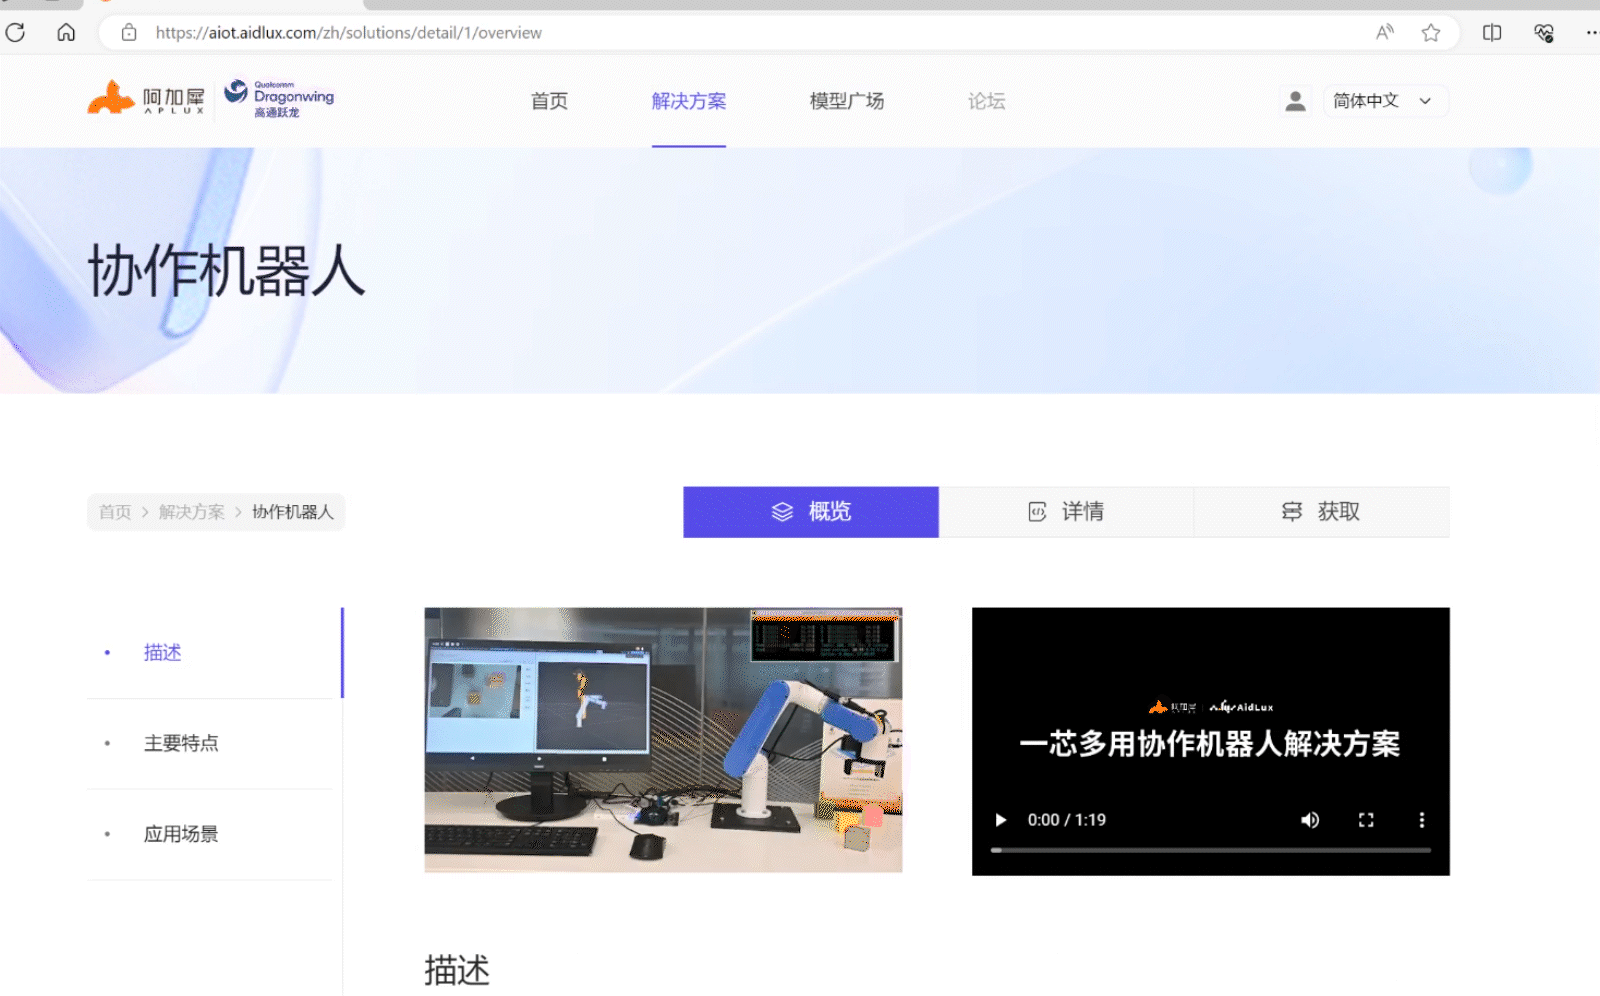Switch to the 获取 tab
Screen dimensions: 1600x996
[1321, 512]
